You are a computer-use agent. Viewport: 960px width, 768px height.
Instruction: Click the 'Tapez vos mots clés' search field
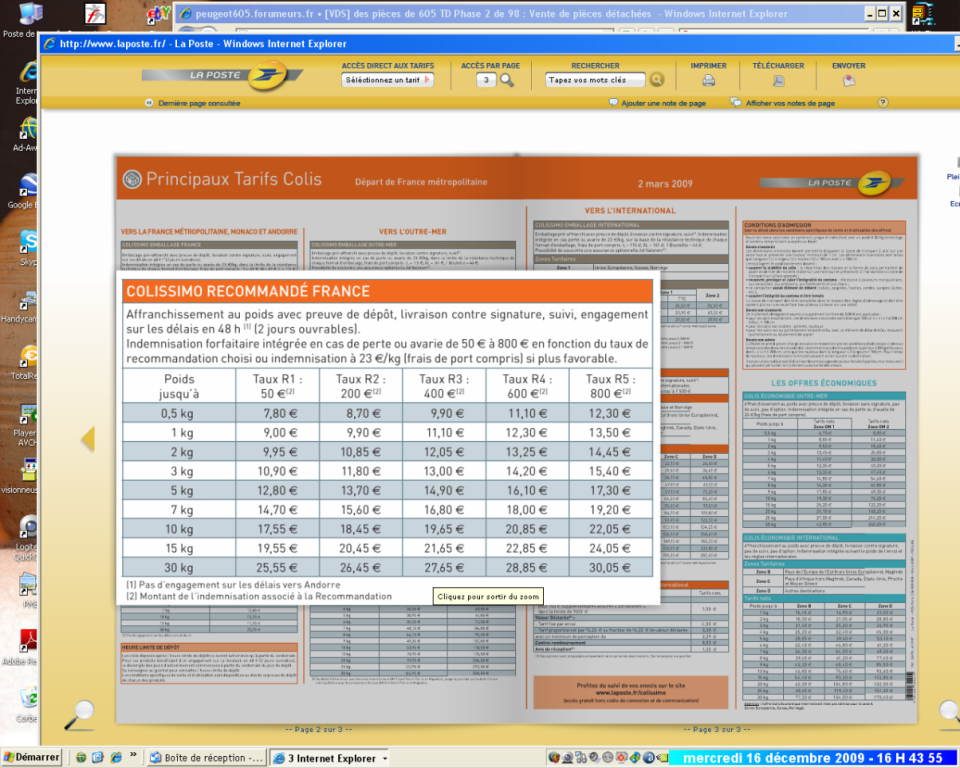coord(594,80)
